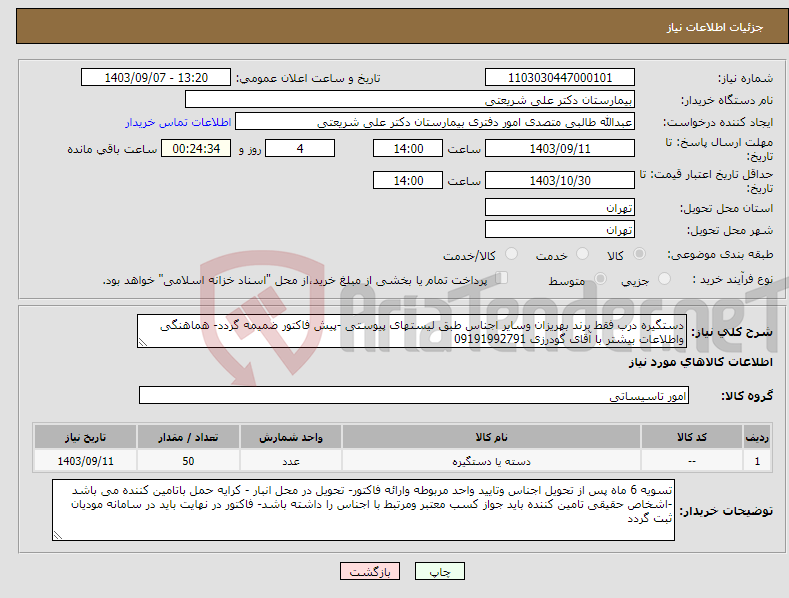789x598 pixels.
Task: Click the شماره نیاز field 1103030447000101
Action: tap(560, 78)
